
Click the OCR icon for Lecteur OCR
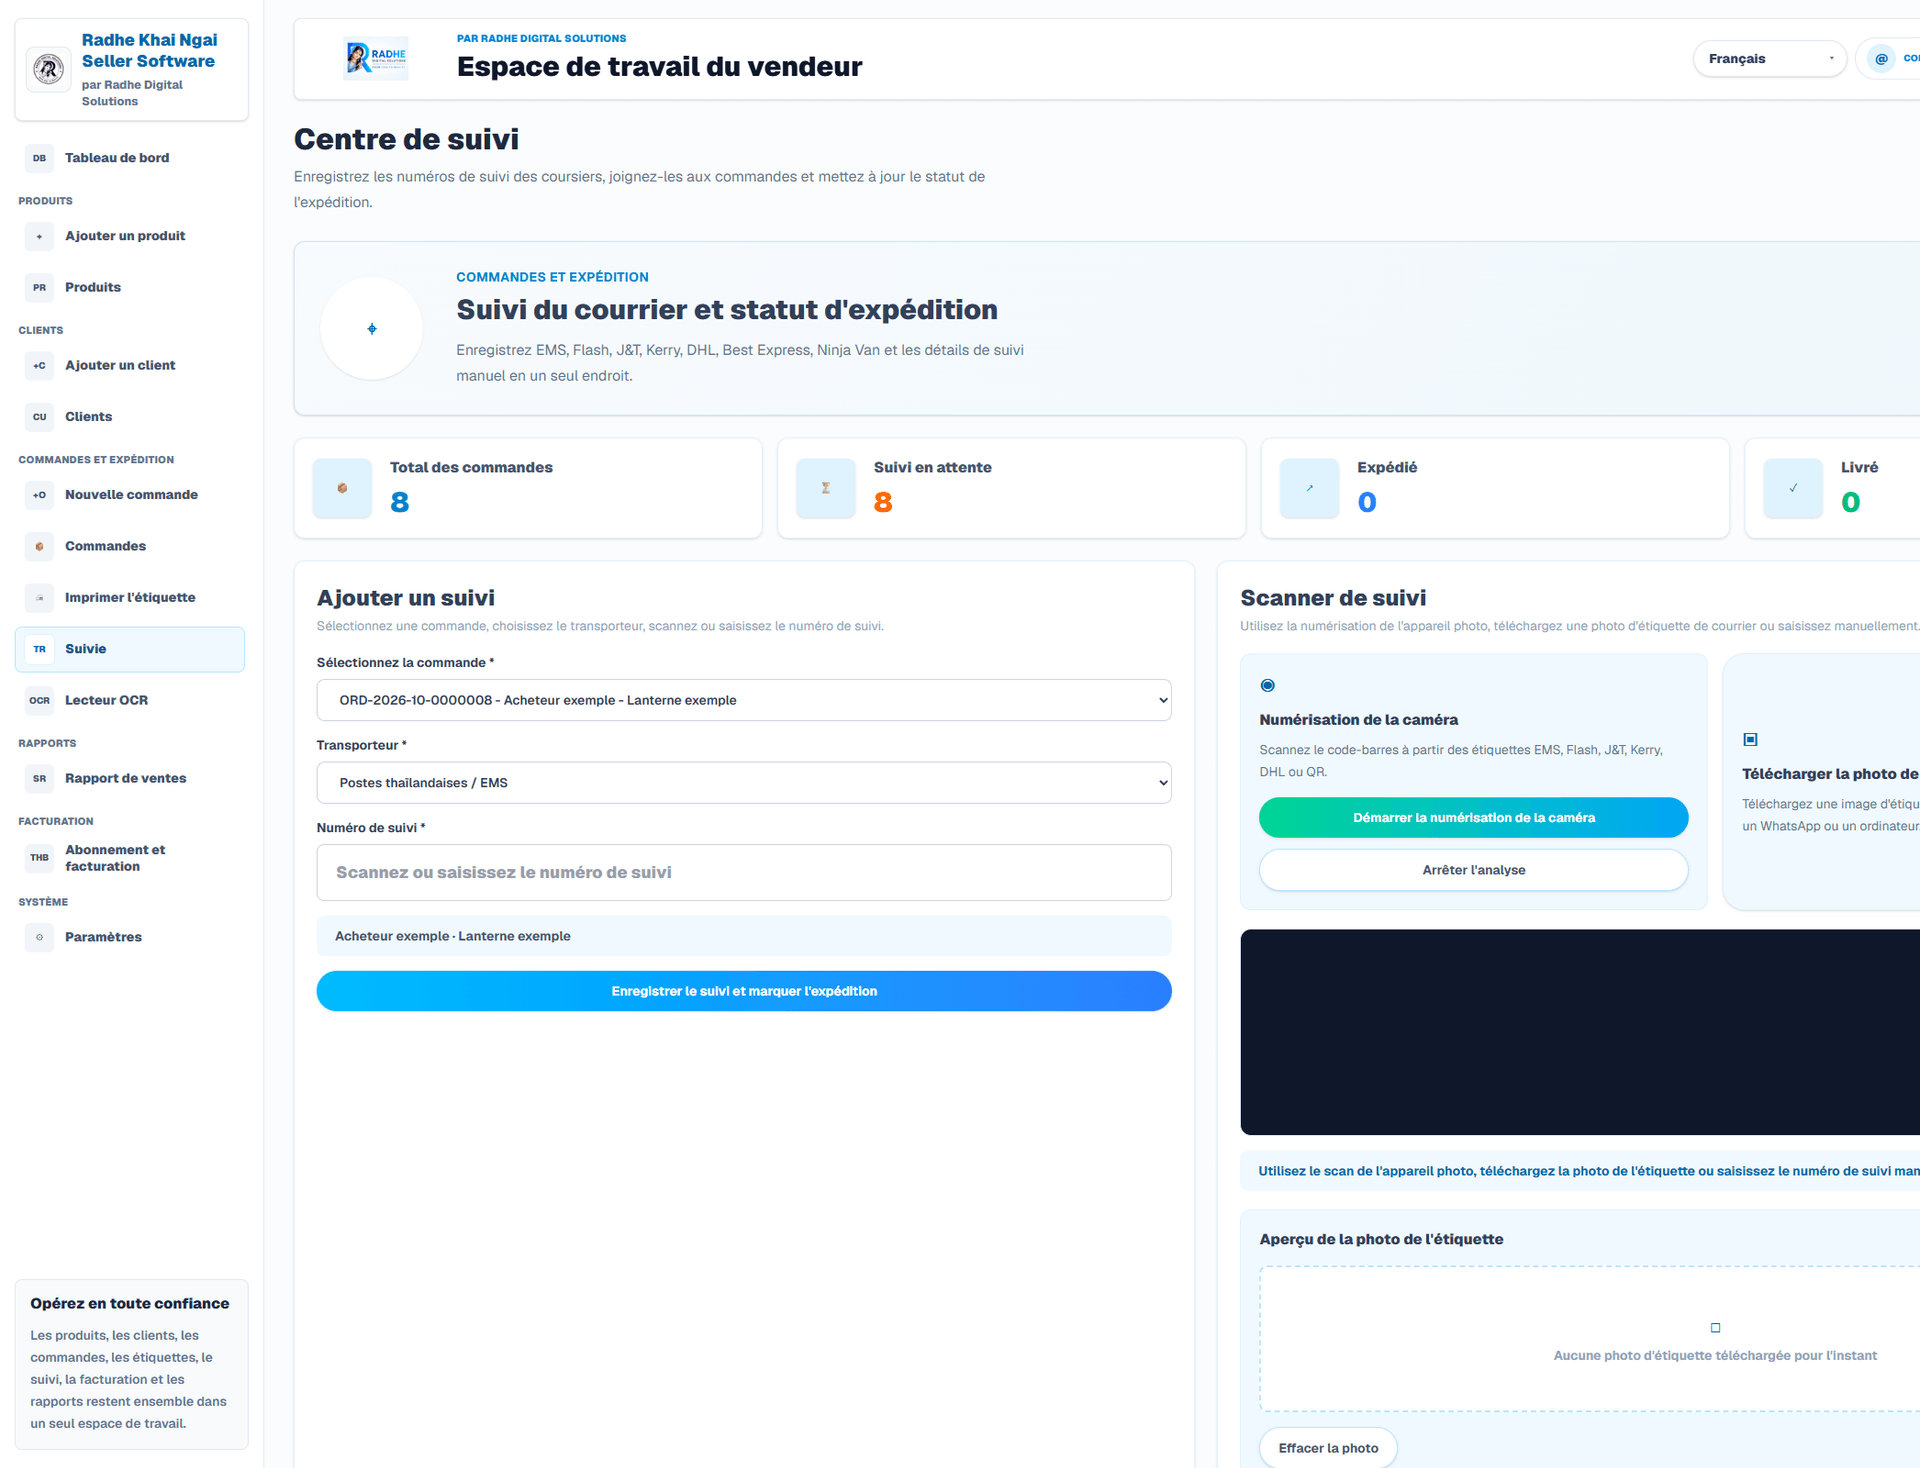coord(39,701)
